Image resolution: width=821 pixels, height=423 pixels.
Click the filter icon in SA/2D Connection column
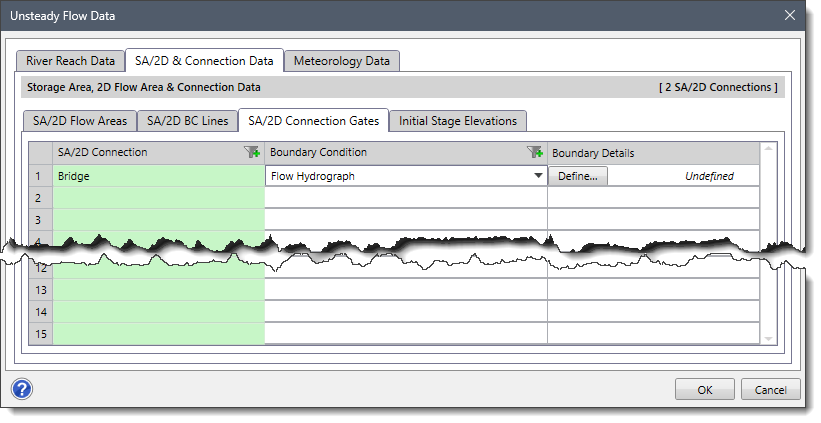point(252,153)
